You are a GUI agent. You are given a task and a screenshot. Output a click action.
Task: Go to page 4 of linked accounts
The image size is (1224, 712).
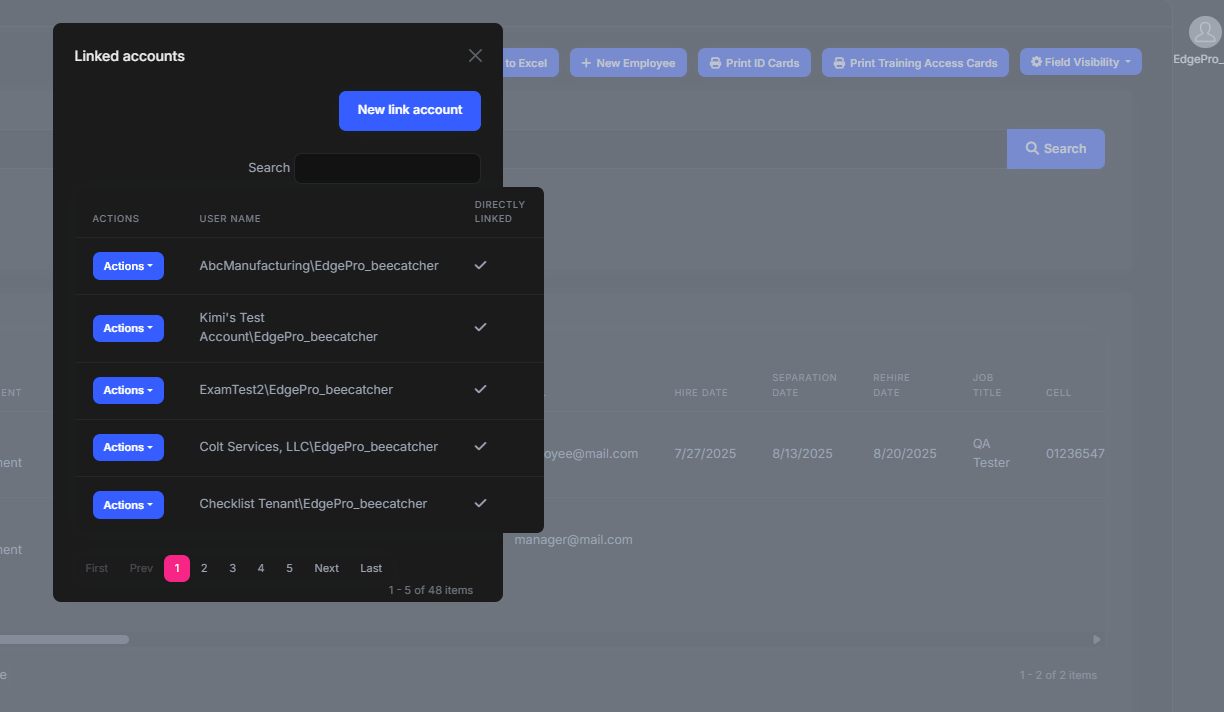pyautogui.click(x=261, y=568)
